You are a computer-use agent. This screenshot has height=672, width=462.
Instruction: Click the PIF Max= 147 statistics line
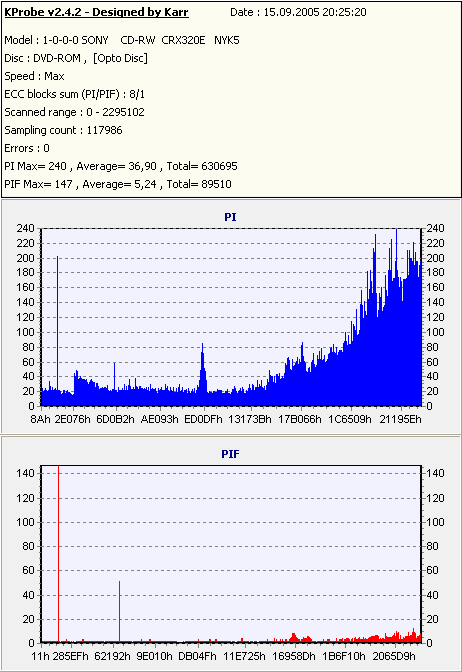point(118,184)
